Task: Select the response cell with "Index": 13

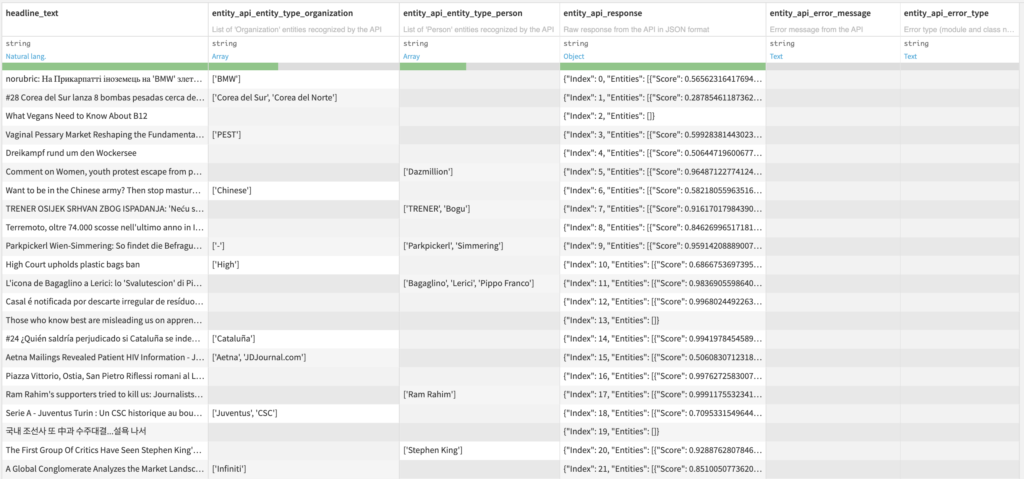Action: (662, 320)
